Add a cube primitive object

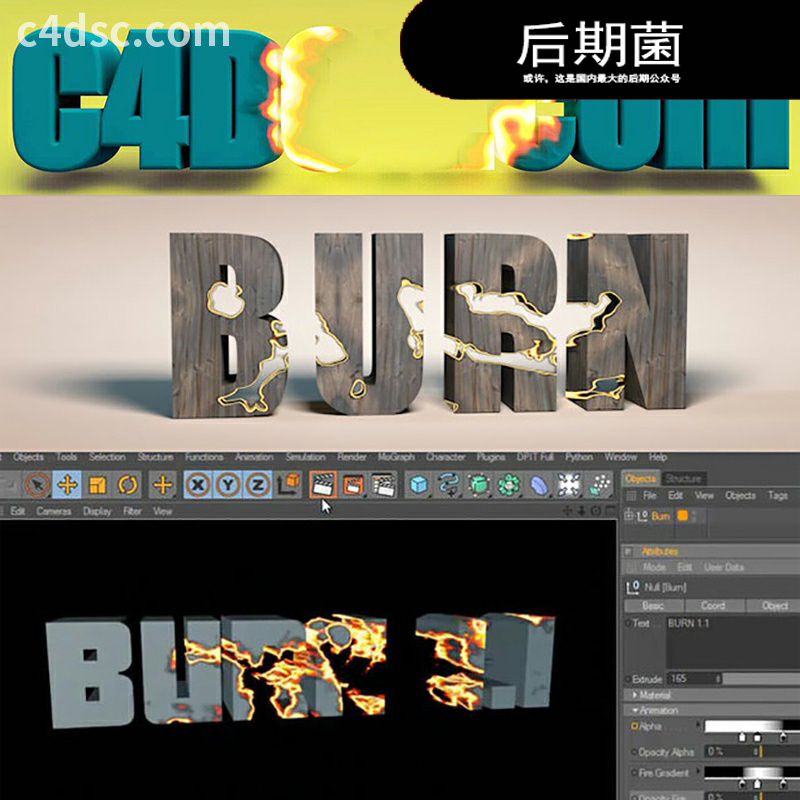pos(419,484)
